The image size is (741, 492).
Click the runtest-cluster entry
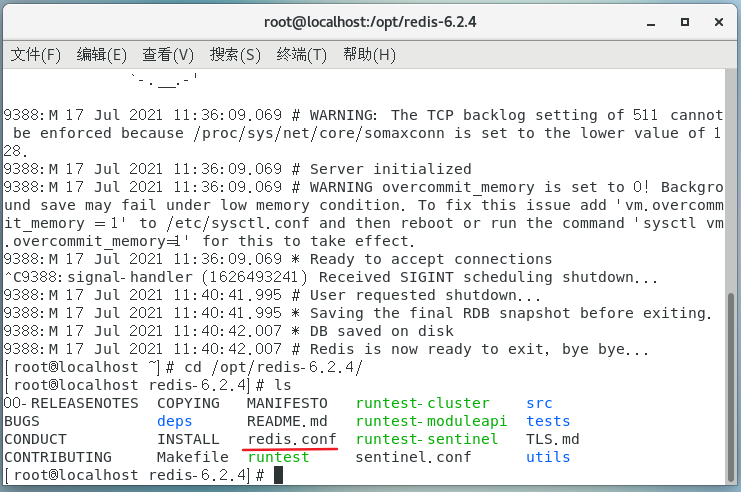[x=422, y=403]
